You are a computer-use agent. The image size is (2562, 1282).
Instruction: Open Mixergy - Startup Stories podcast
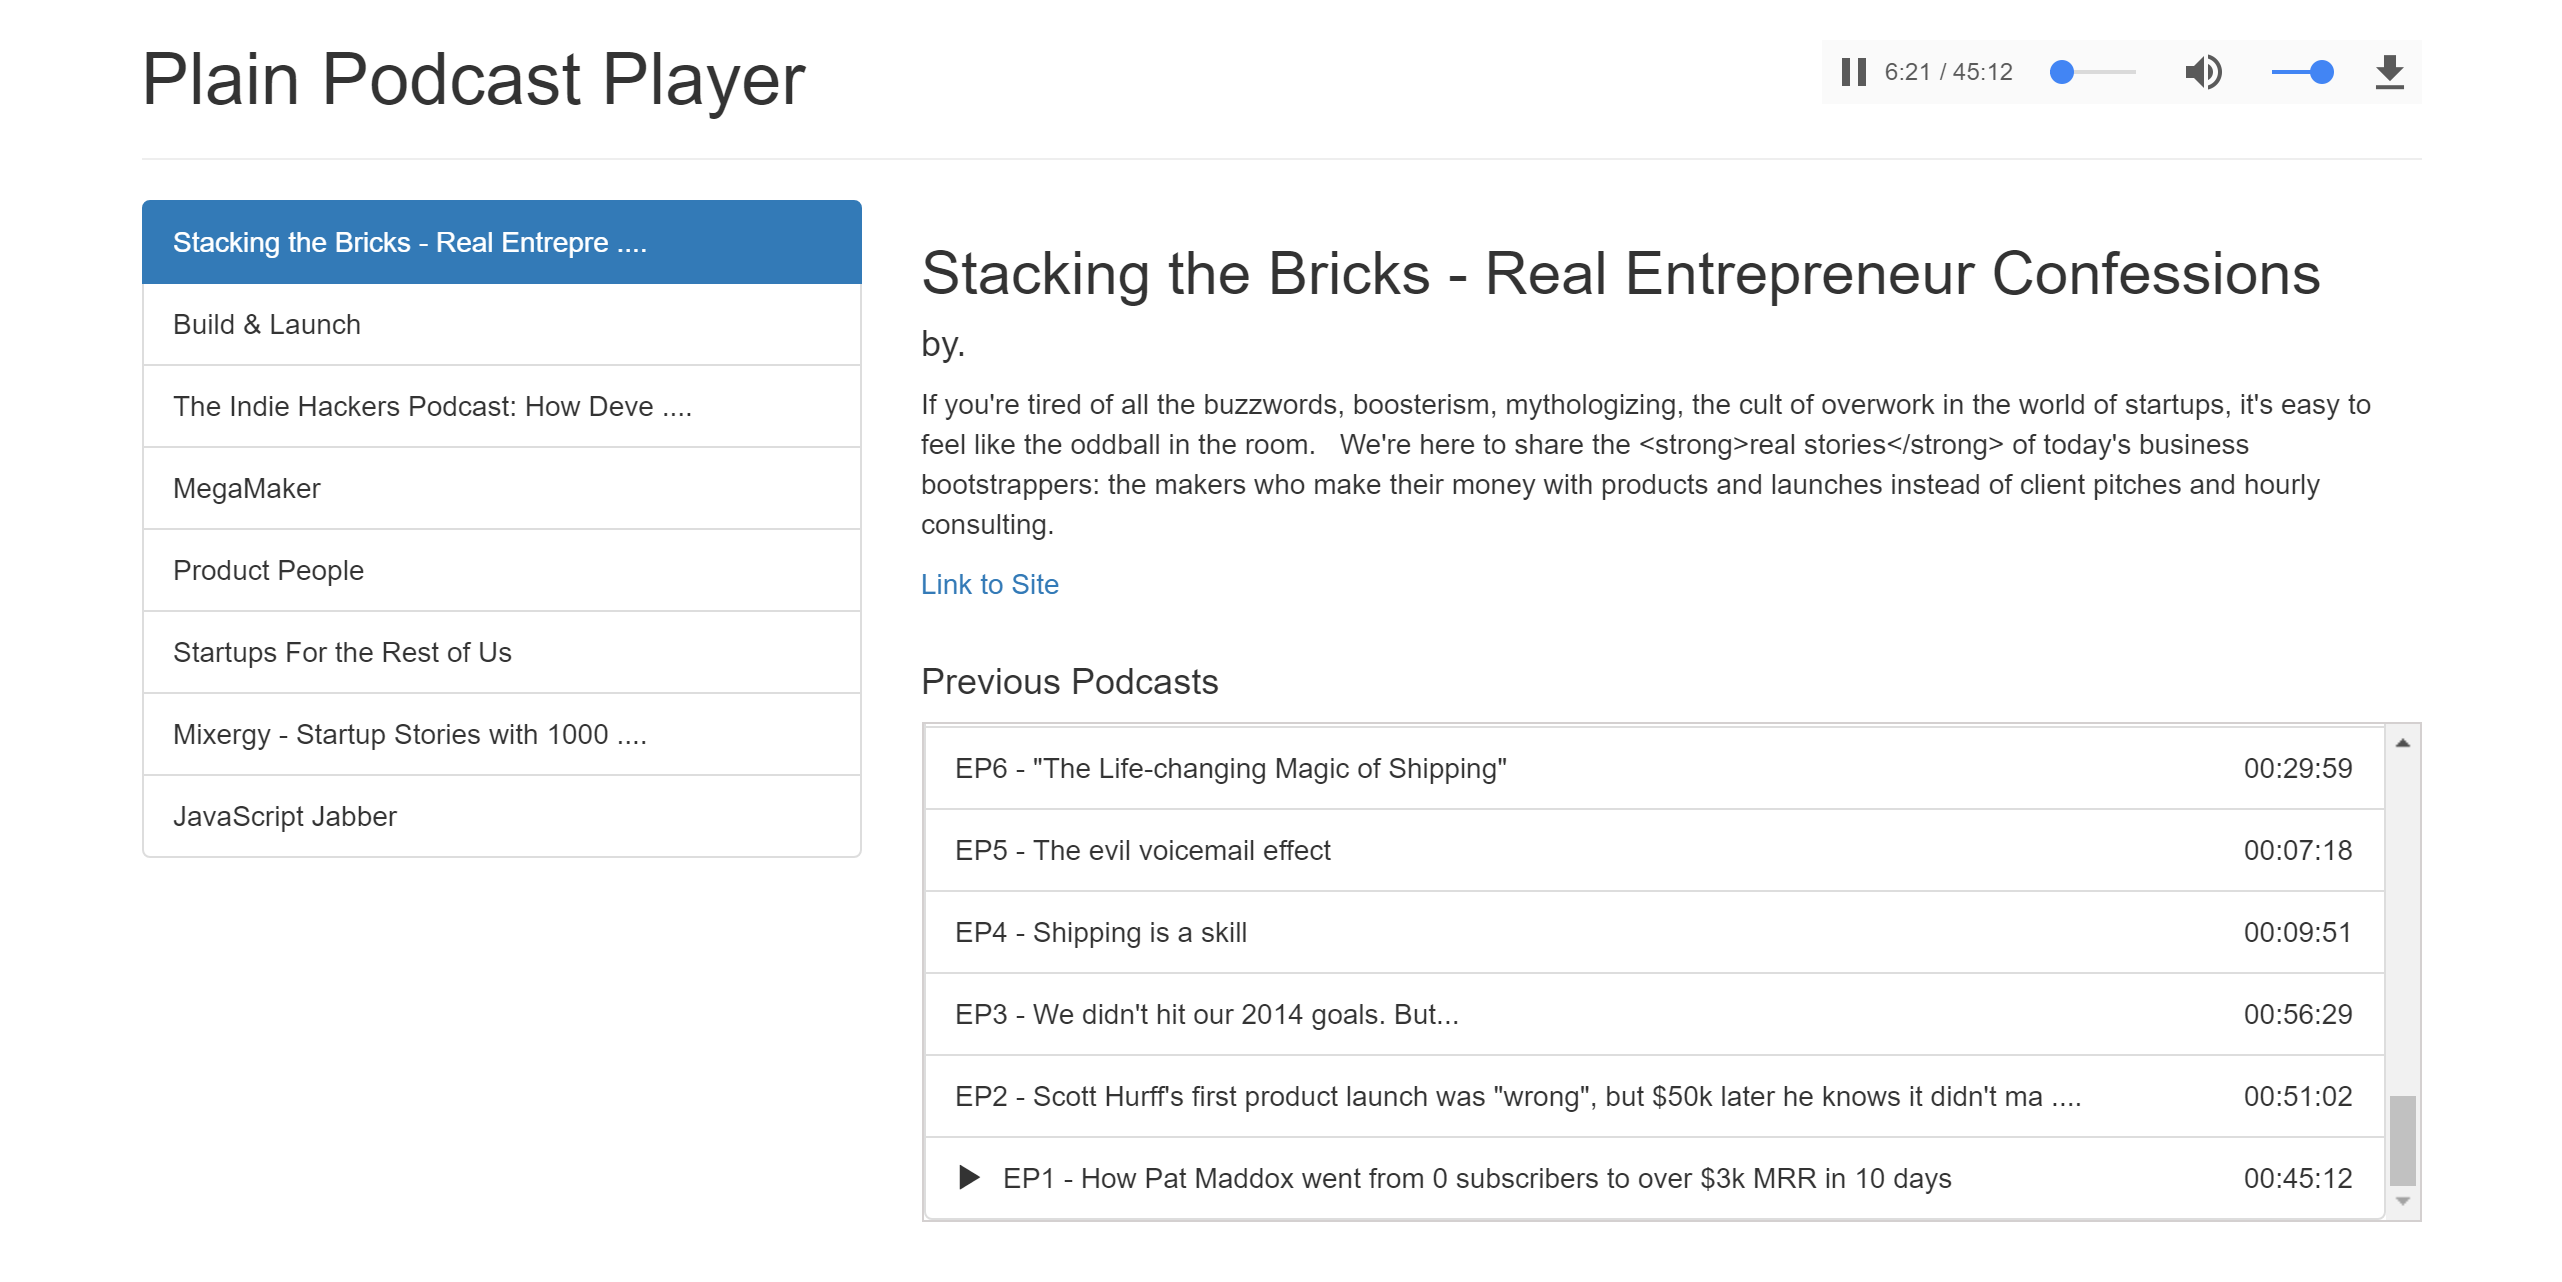click(502, 734)
